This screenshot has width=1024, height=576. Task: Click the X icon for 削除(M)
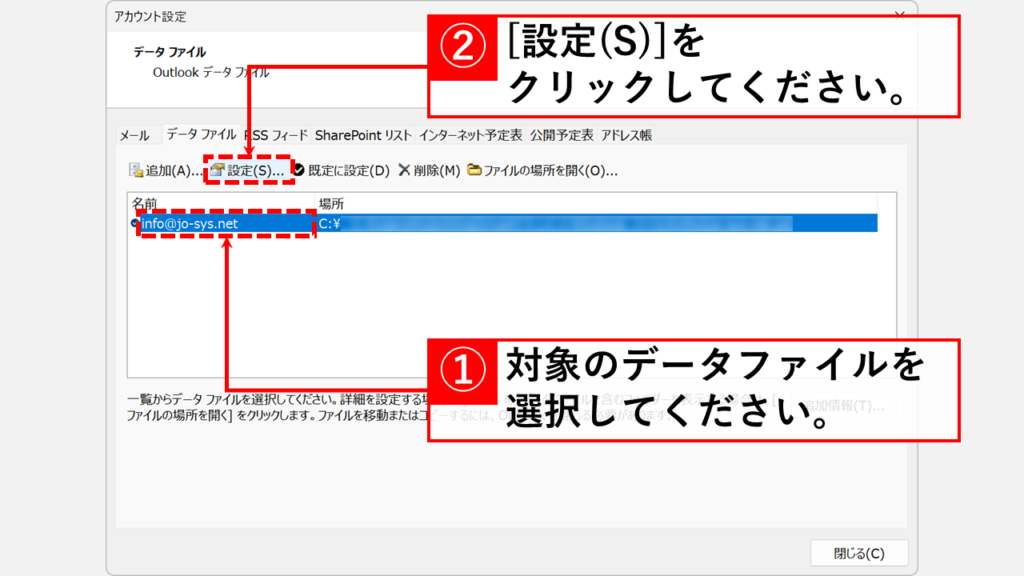point(404,170)
